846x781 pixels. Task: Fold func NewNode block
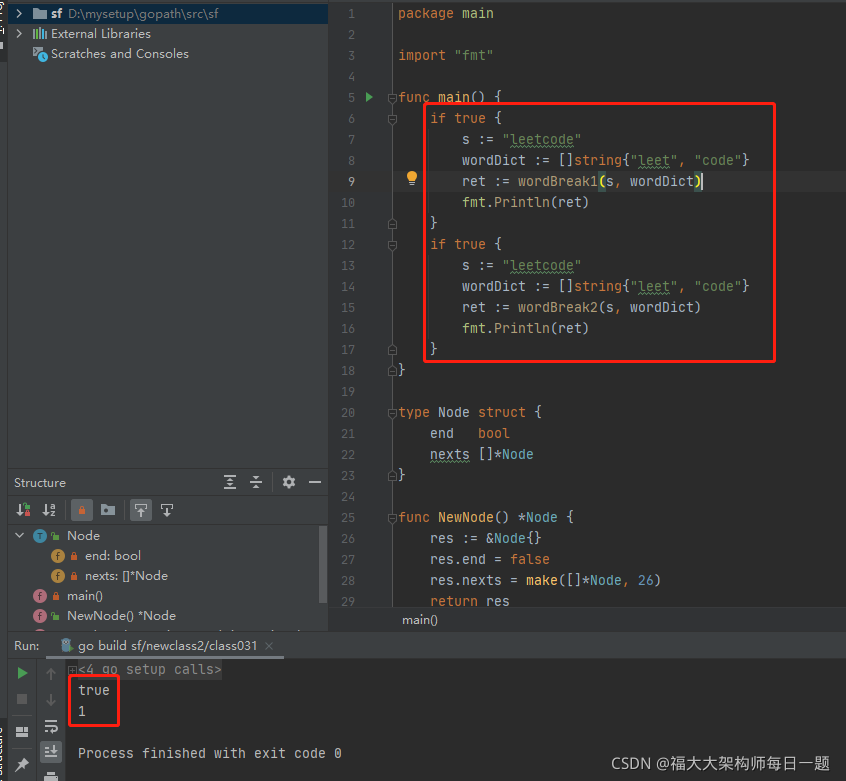[392, 518]
